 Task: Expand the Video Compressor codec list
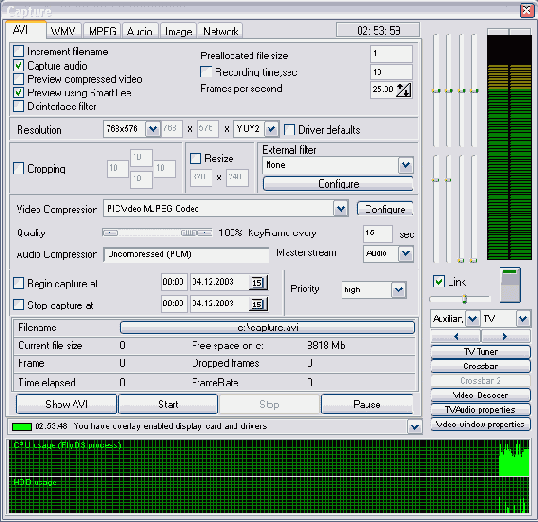point(340,208)
